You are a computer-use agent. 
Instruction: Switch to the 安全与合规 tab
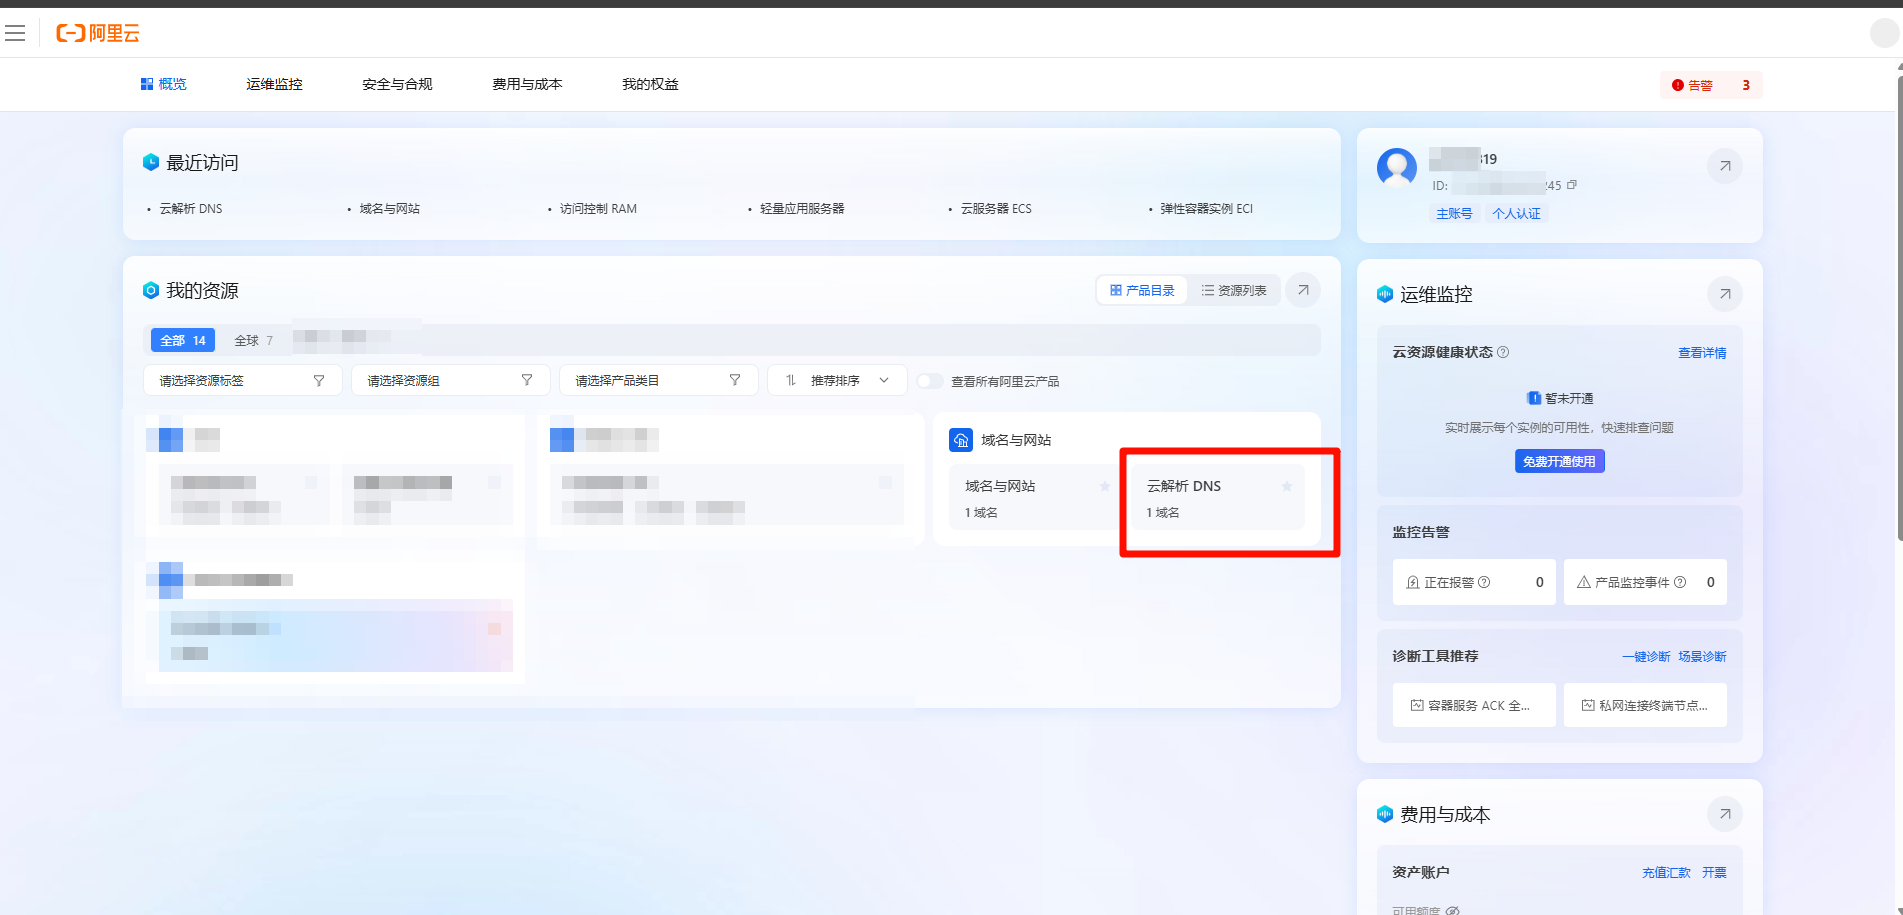point(397,84)
